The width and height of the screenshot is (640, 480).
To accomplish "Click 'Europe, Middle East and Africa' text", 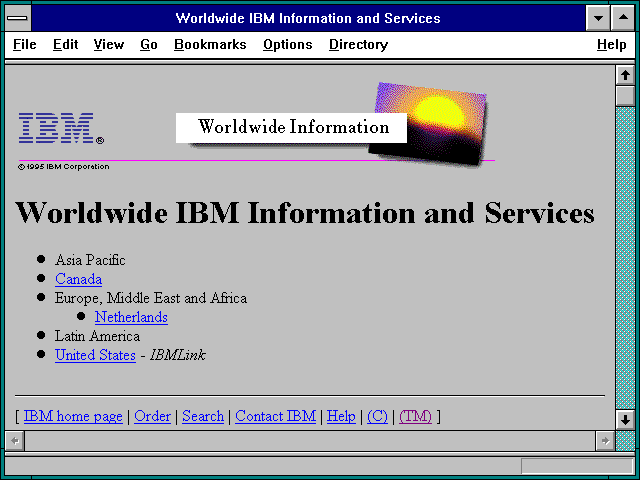I will (x=151, y=298).
